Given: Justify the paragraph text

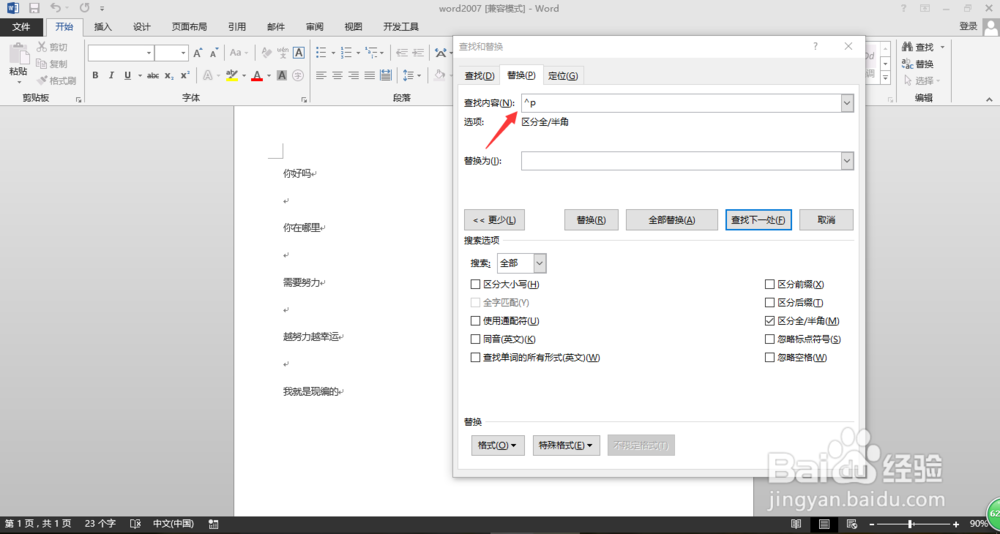Looking at the screenshot, I should click(369, 75).
